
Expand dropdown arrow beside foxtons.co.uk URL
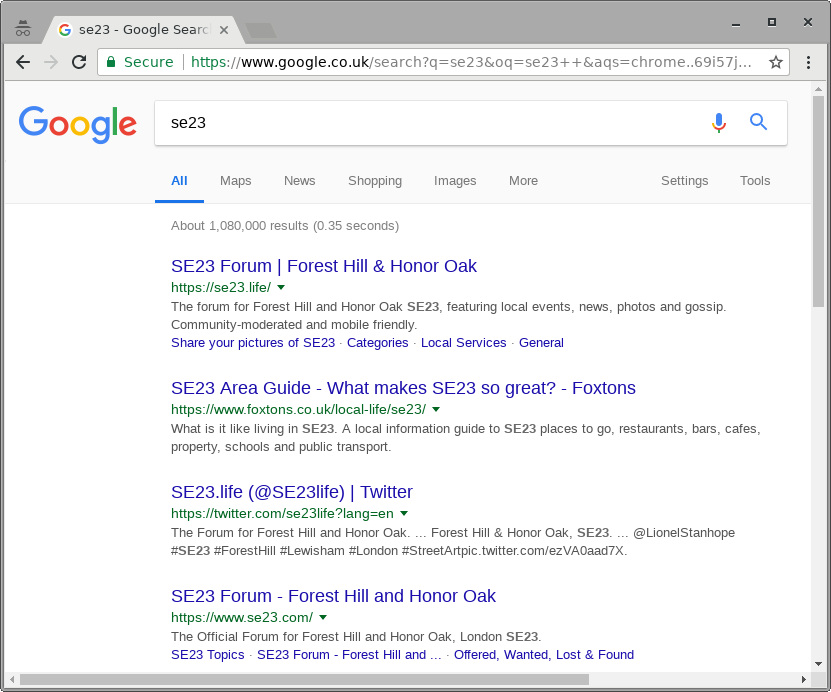coord(436,410)
